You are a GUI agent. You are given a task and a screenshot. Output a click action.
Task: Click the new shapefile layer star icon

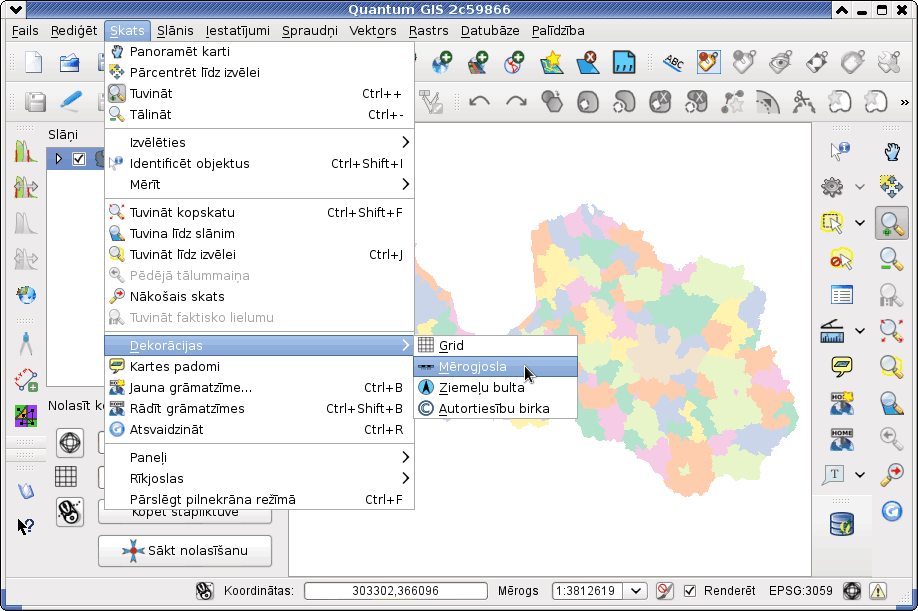click(x=552, y=62)
